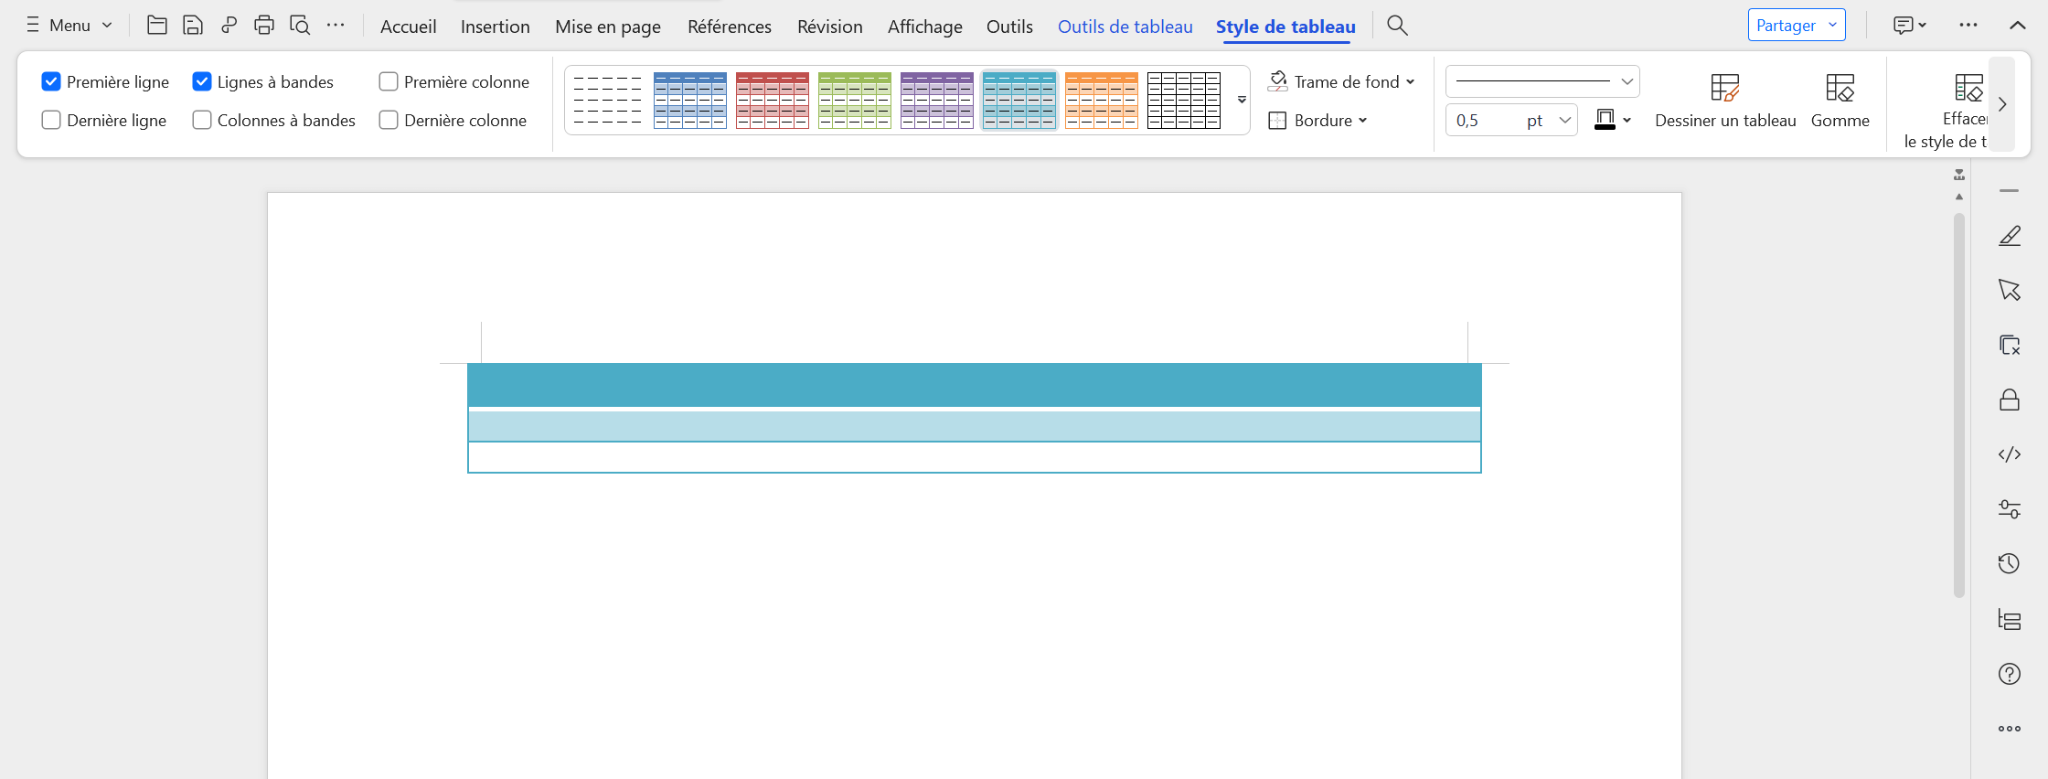Enable Dernière ligne checkbox
The height and width of the screenshot is (779, 2048).
[51, 120]
